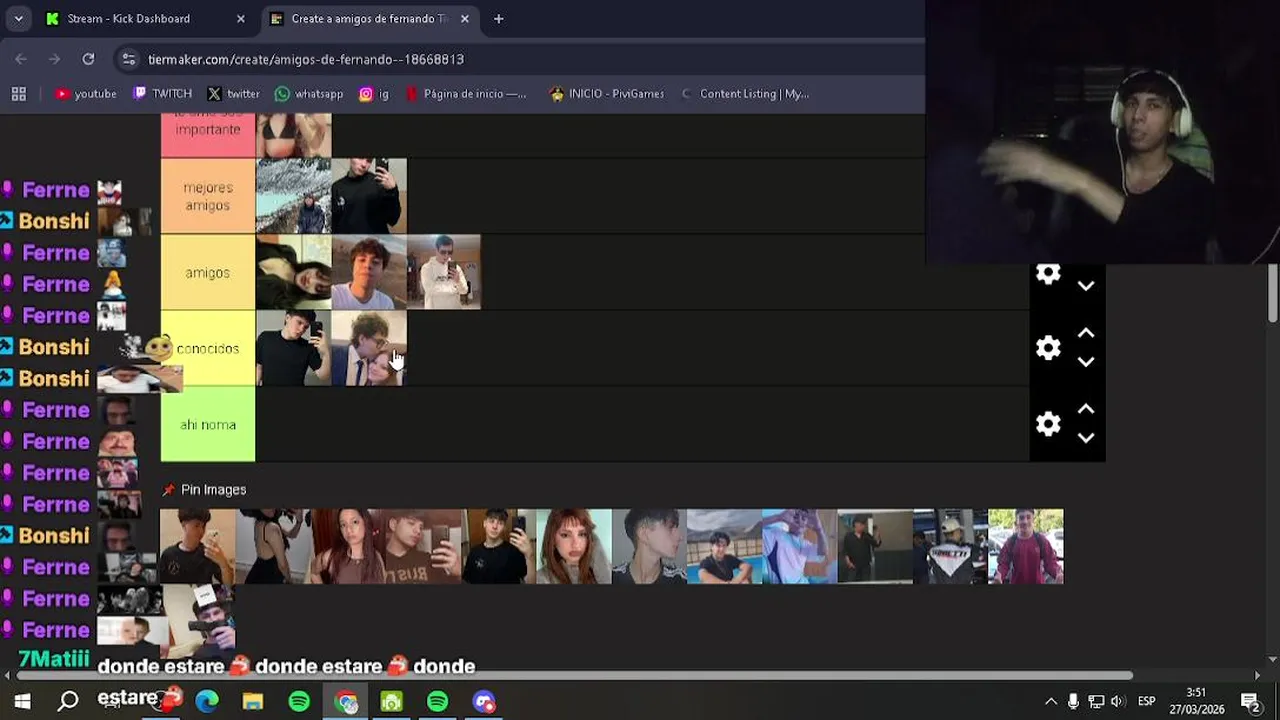1280x720 pixels.
Task: Open network settings in system tray
Action: (x=1096, y=701)
